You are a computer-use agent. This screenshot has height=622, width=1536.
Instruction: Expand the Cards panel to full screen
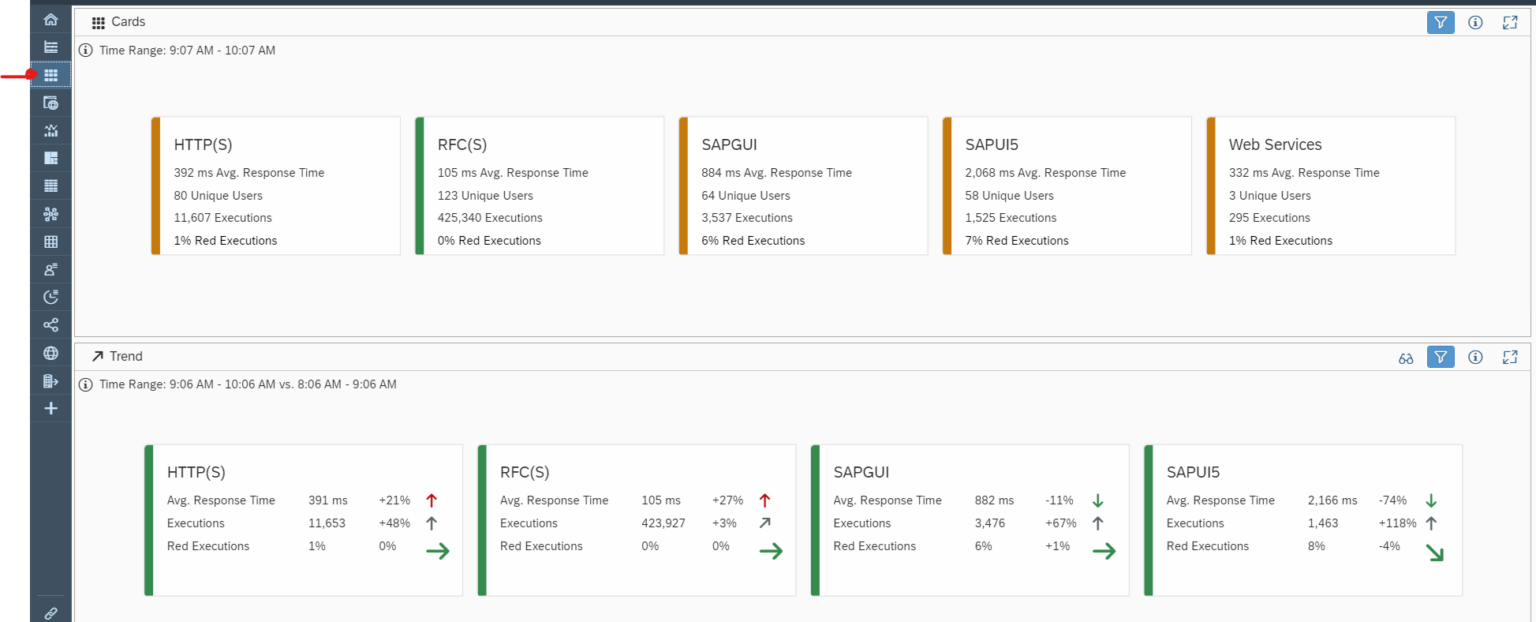click(1510, 21)
